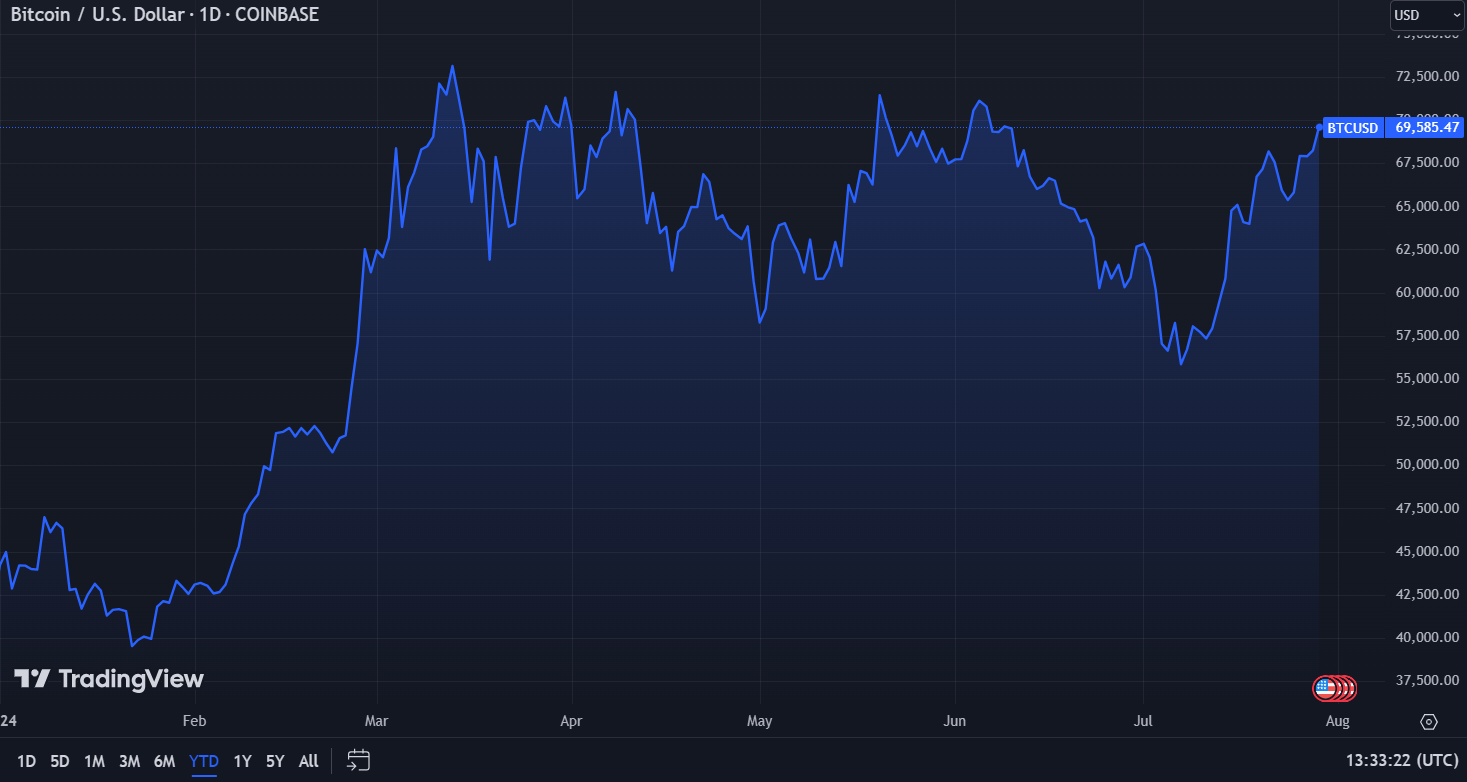Select the 5Y range
1467x782 pixels.
click(275, 761)
